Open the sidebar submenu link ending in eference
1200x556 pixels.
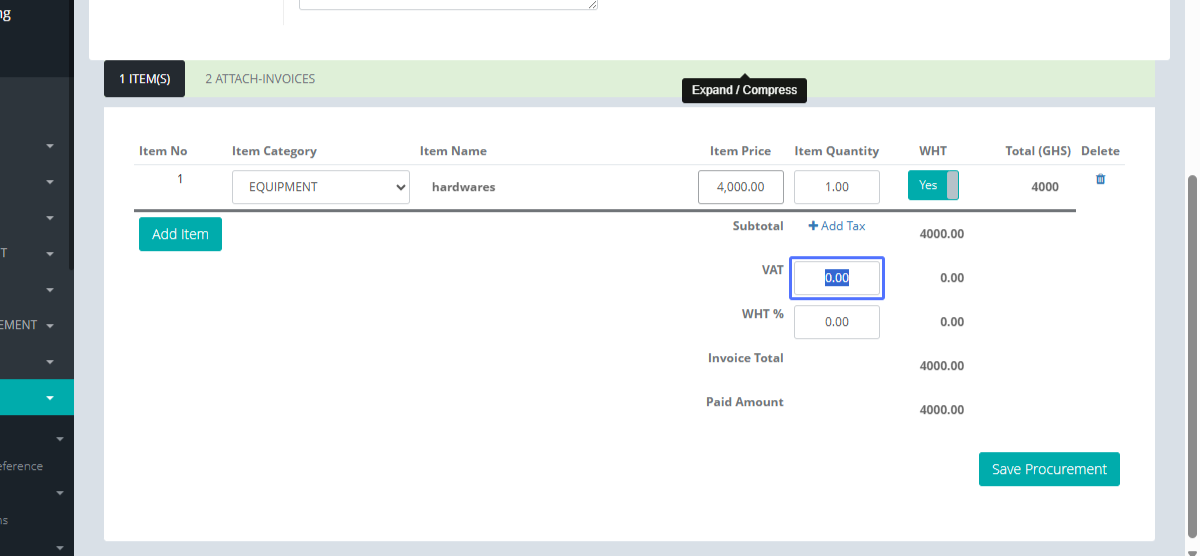tap(21, 466)
